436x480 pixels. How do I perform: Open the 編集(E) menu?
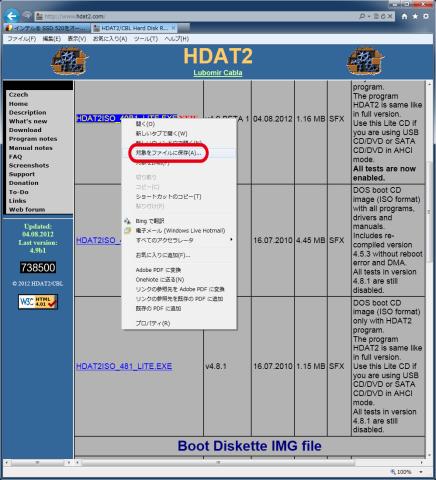pos(52,39)
